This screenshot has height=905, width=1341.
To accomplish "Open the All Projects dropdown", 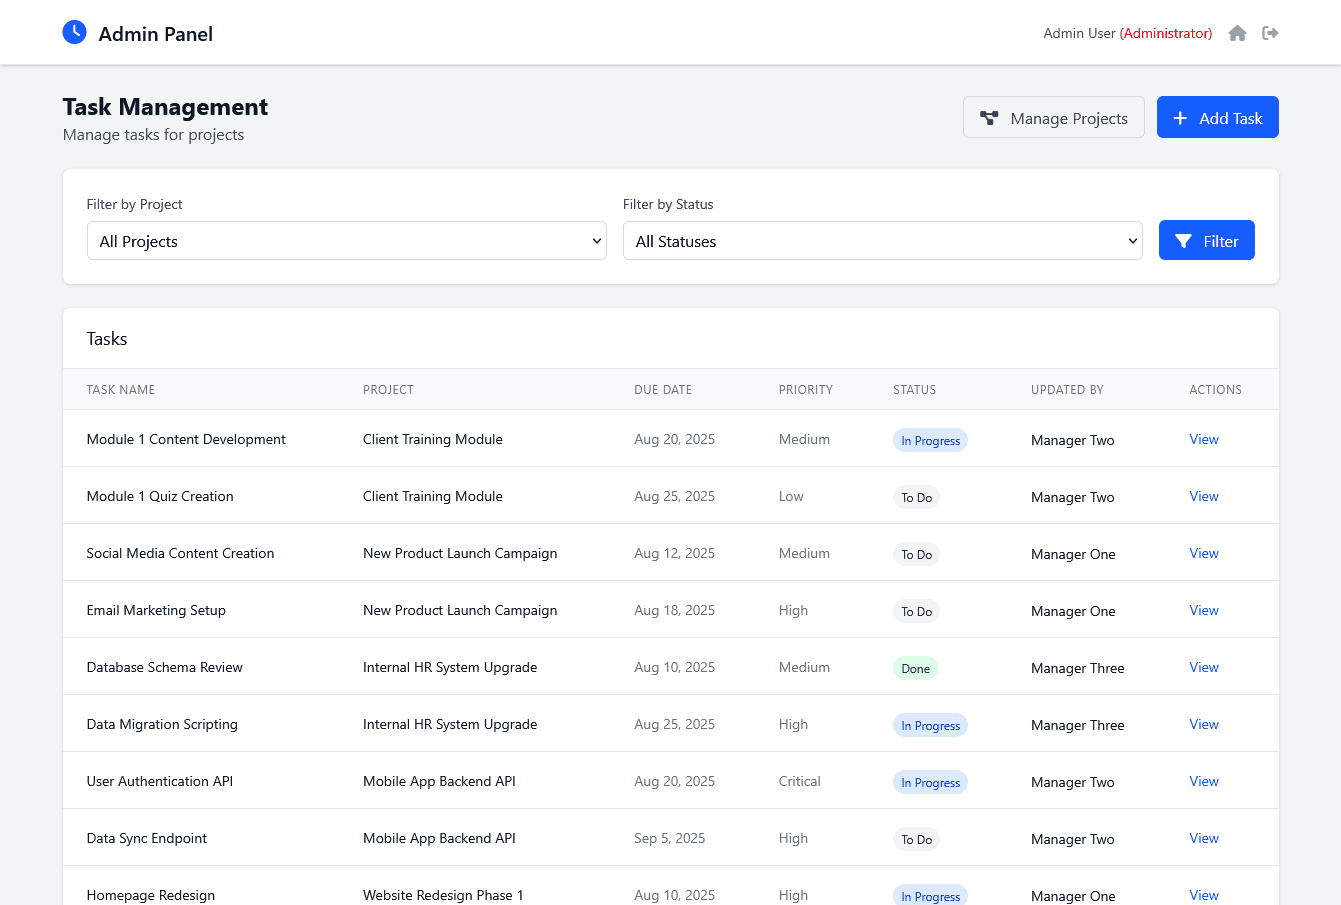I will click(x=346, y=240).
